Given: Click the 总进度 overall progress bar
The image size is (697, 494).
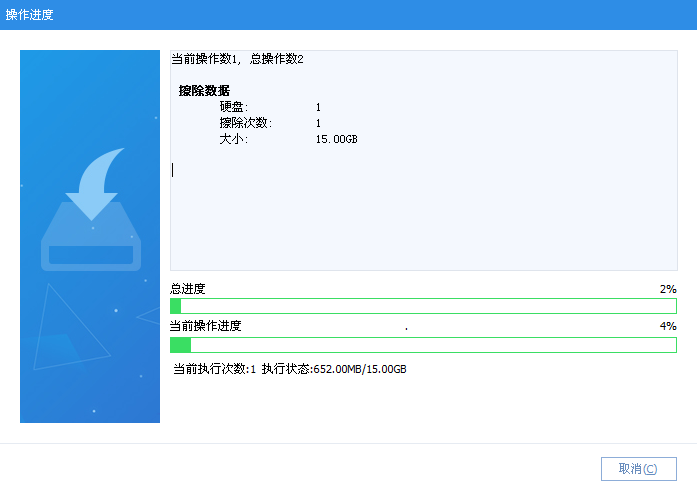Looking at the screenshot, I should pos(423,306).
